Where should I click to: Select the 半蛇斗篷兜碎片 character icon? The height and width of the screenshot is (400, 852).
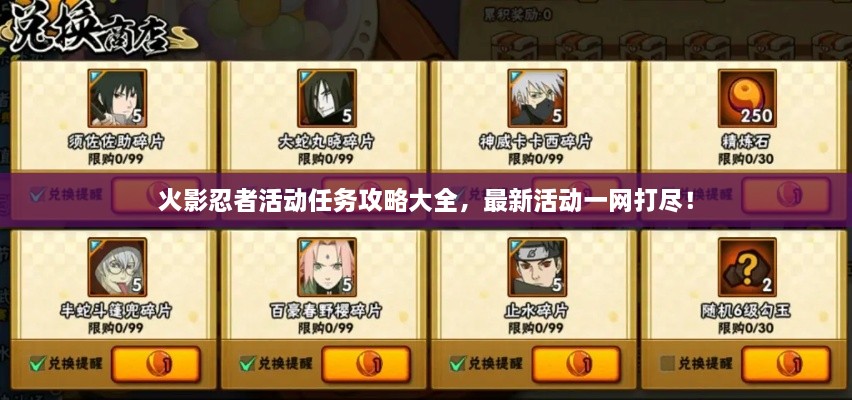click(x=117, y=267)
